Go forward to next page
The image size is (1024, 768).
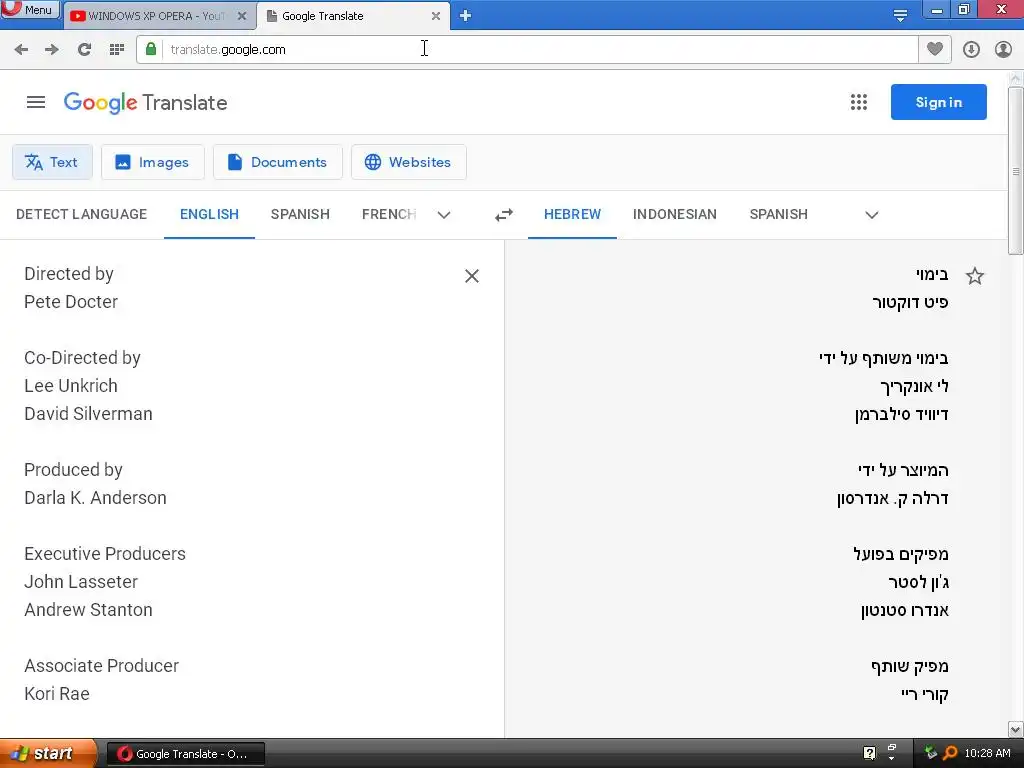52,50
